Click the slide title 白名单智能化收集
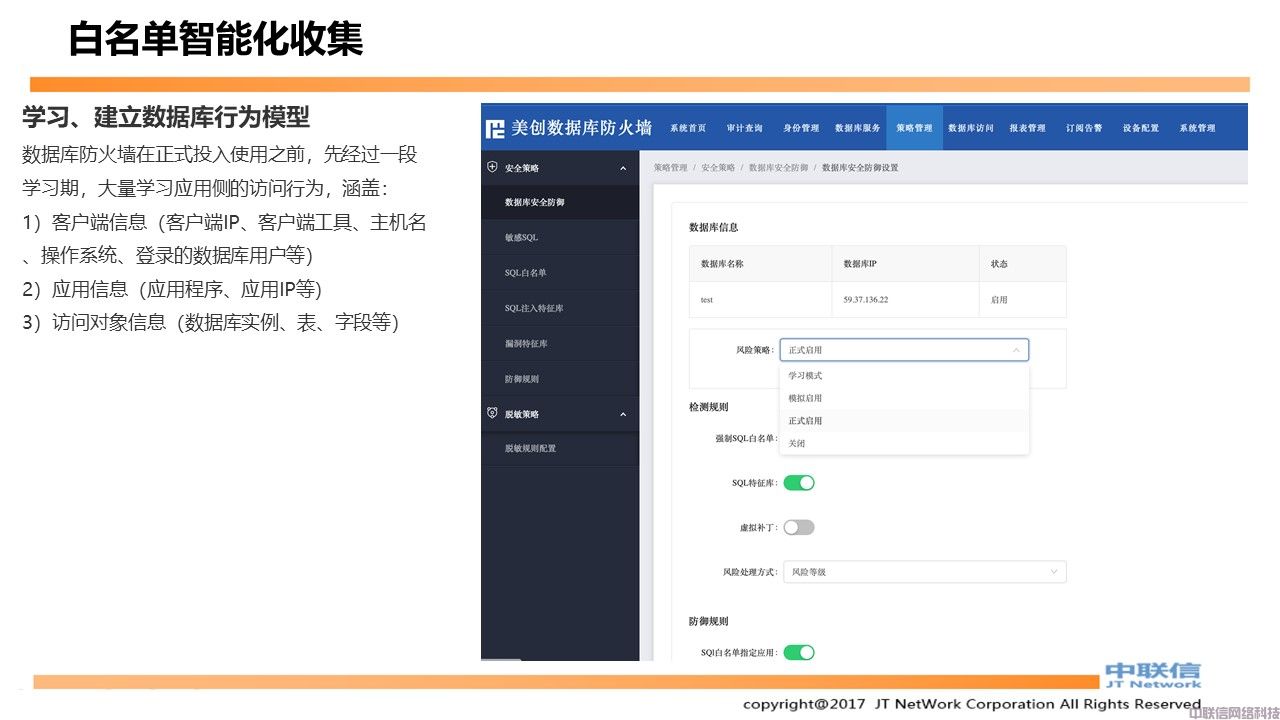The height and width of the screenshot is (720, 1280). [x=216, y=39]
